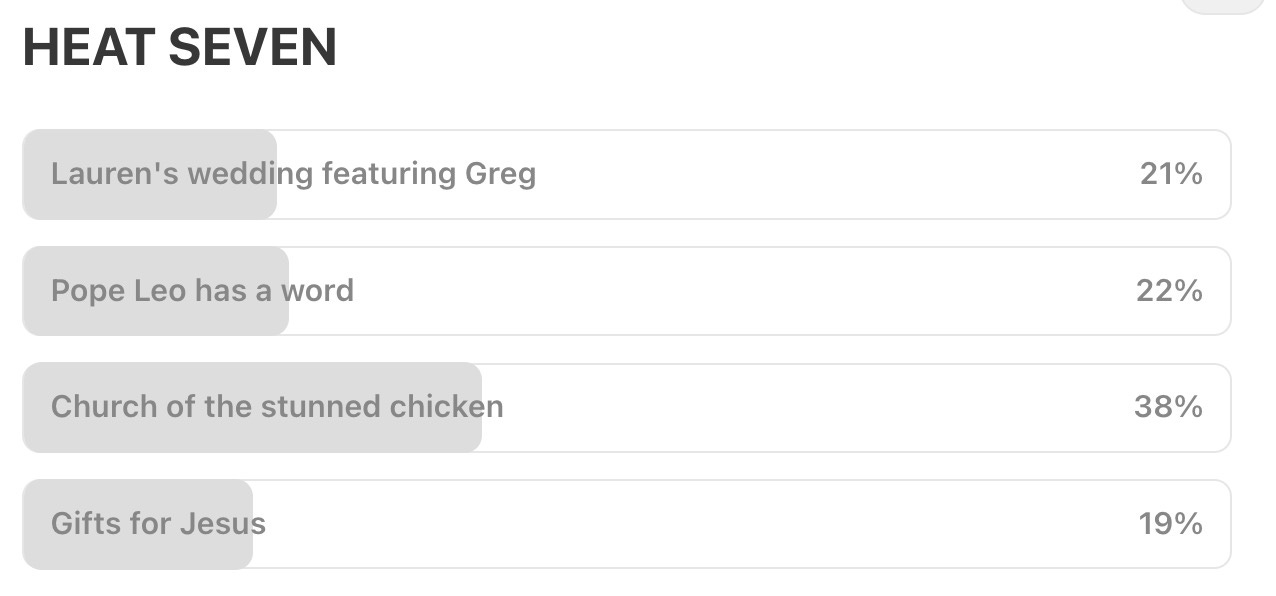Click the gray fill bar behind "Pope Leo"
The height and width of the screenshot is (596, 1276).
(155, 291)
